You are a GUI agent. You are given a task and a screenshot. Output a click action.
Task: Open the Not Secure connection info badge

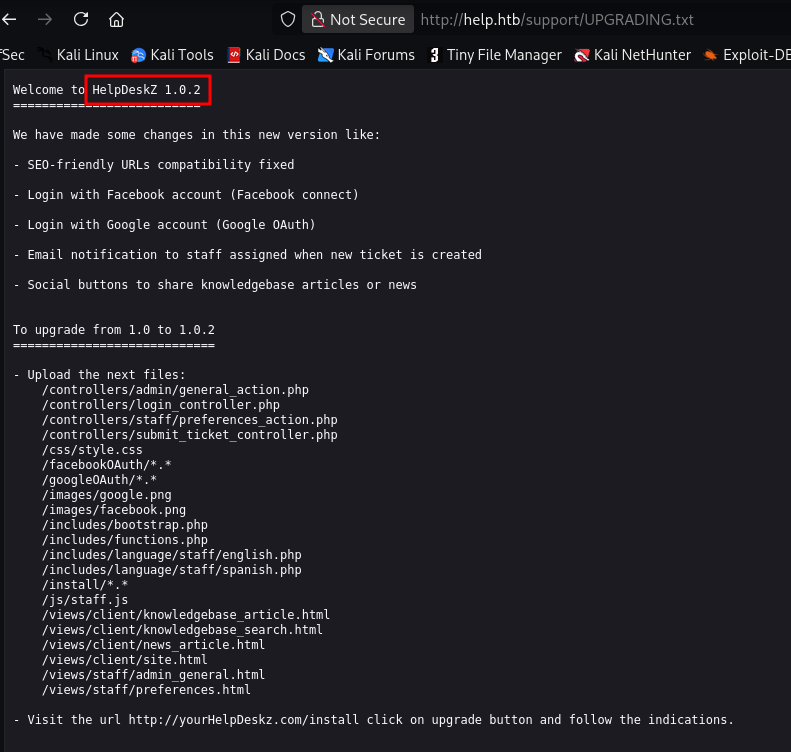tap(358, 20)
